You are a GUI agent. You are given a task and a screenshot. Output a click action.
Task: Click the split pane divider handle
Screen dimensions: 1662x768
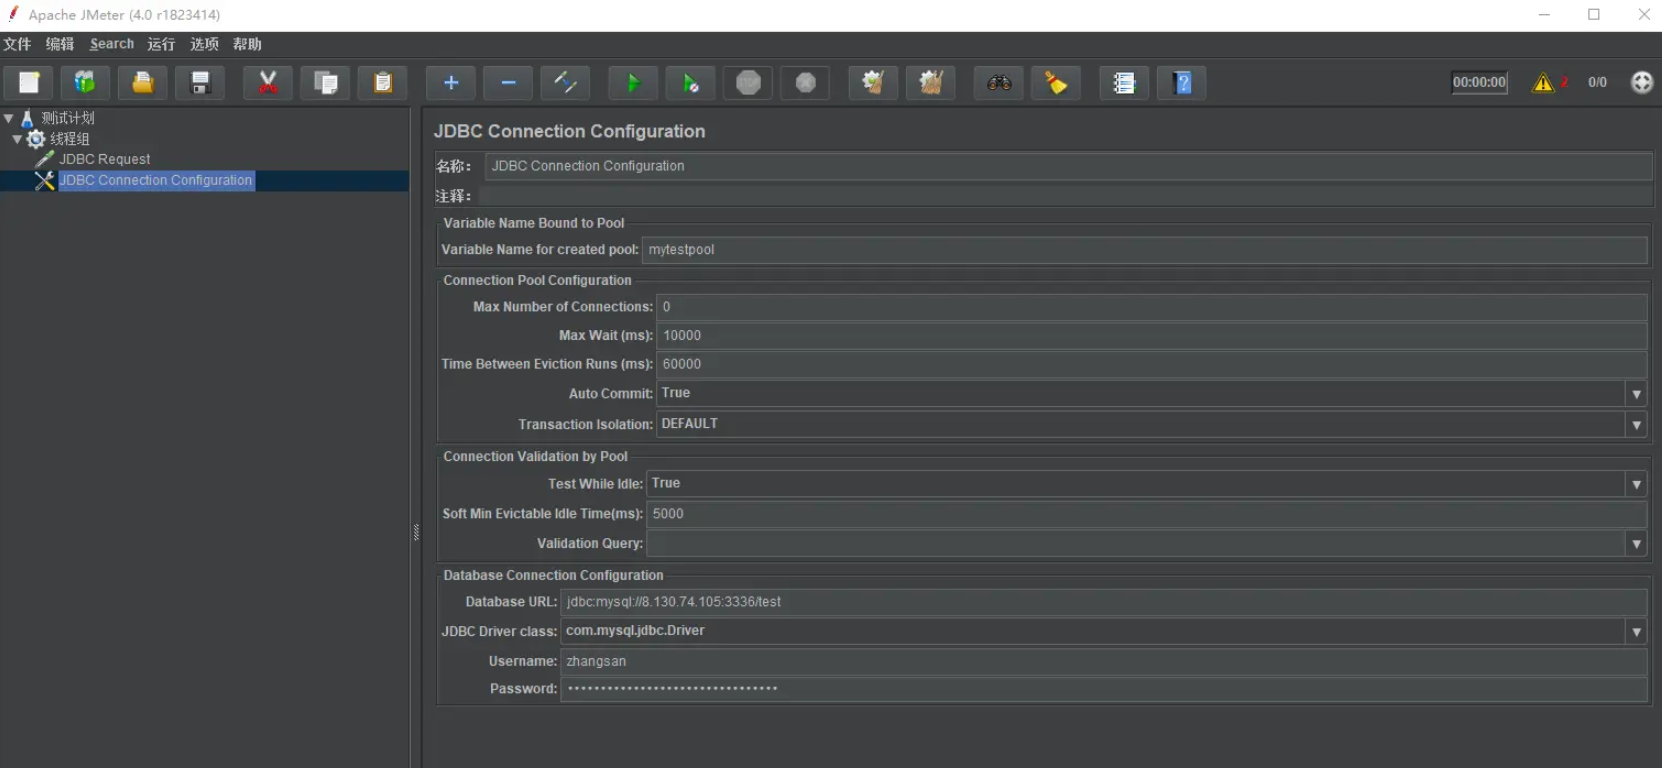click(x=416, y=532)
